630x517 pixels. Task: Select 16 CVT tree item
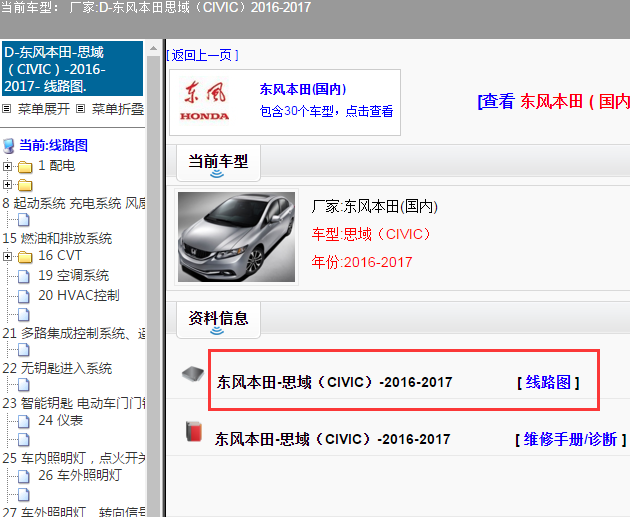[x=60, y=255]
